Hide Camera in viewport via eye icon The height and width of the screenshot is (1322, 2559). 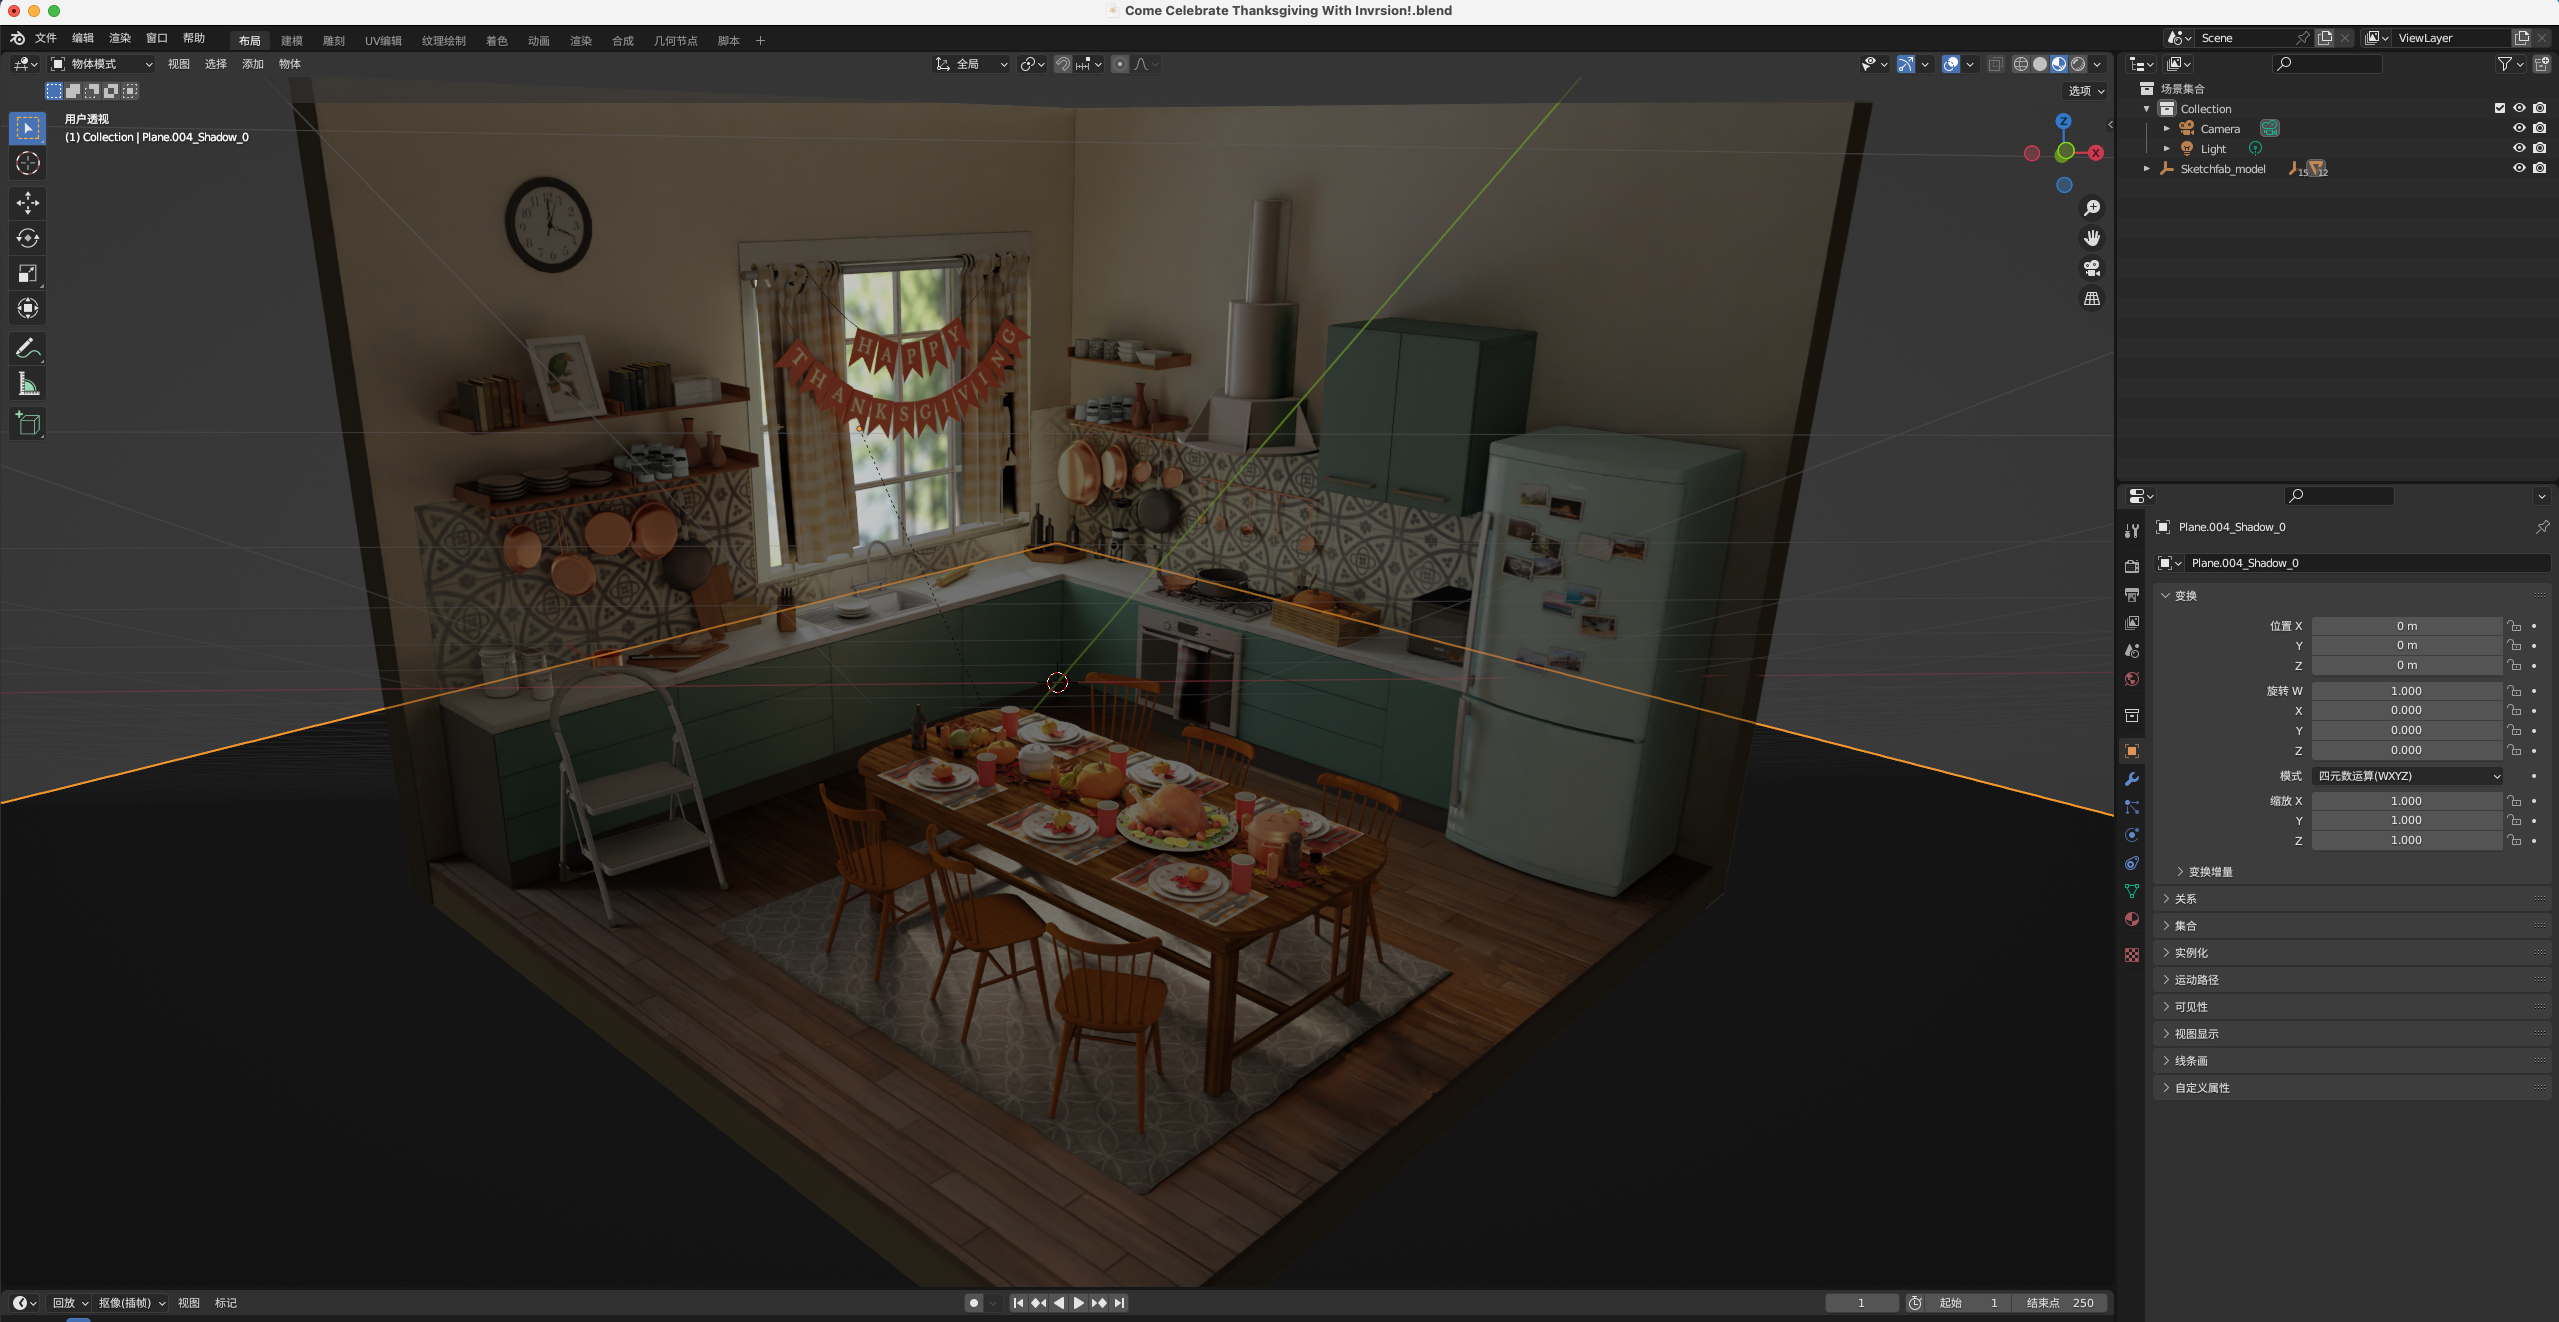[x=2519, y=128]
